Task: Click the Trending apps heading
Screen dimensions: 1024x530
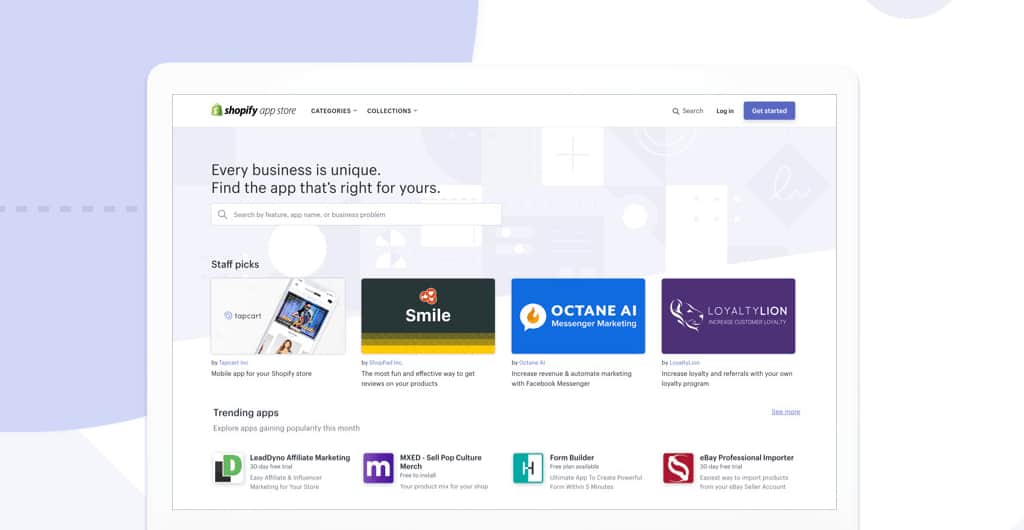Action: tap(246, 413)
